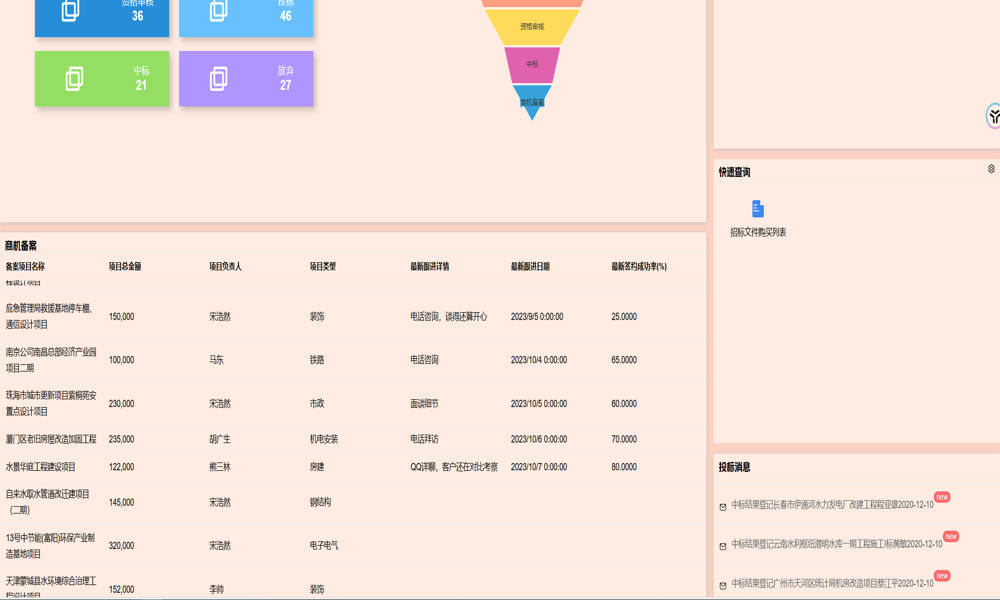Screen dimensions: 1000x600
Task: Select the yellow 资格审核 funnel segment
Action: coord(532,27)
